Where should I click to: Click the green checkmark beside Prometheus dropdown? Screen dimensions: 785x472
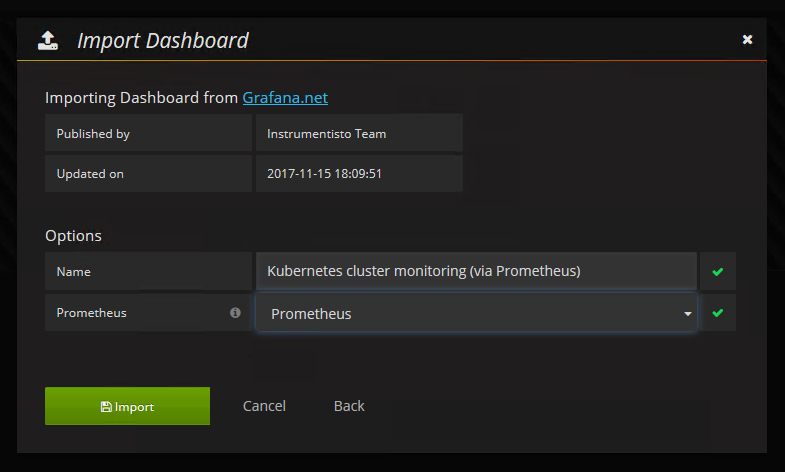click(x=717, y=313)
